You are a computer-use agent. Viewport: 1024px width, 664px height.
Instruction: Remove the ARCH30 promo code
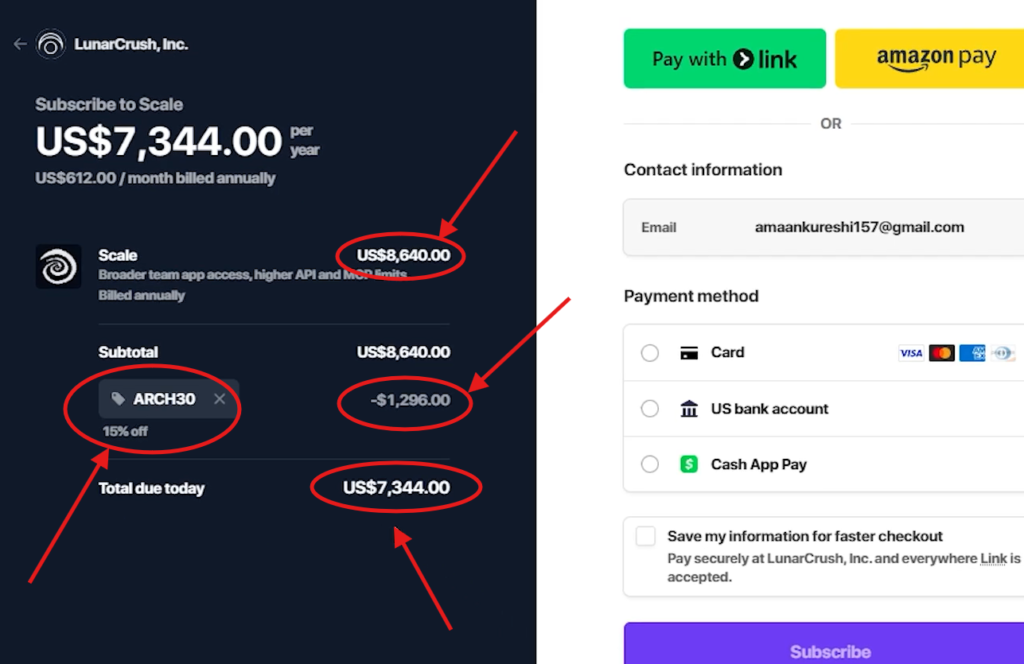coord(219,398)
